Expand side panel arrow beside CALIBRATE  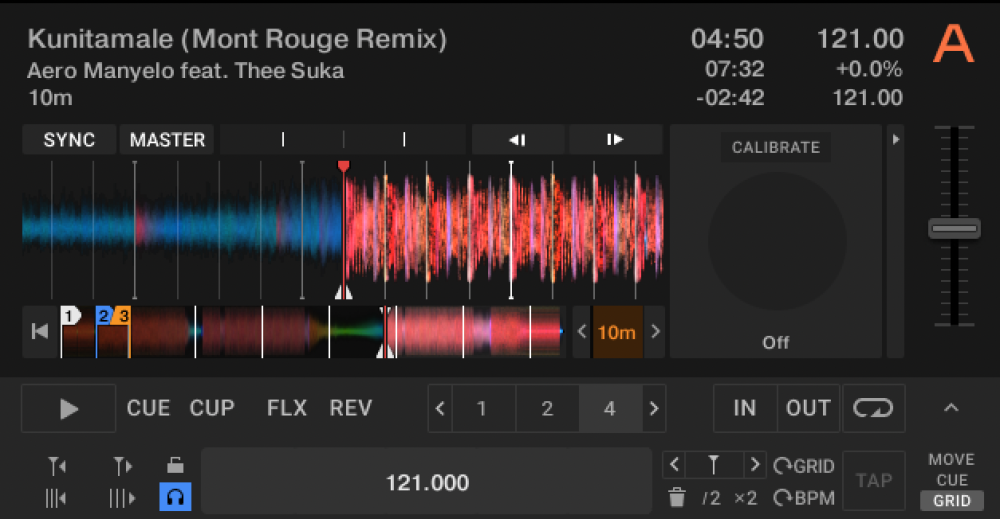[x=895, y=139]
